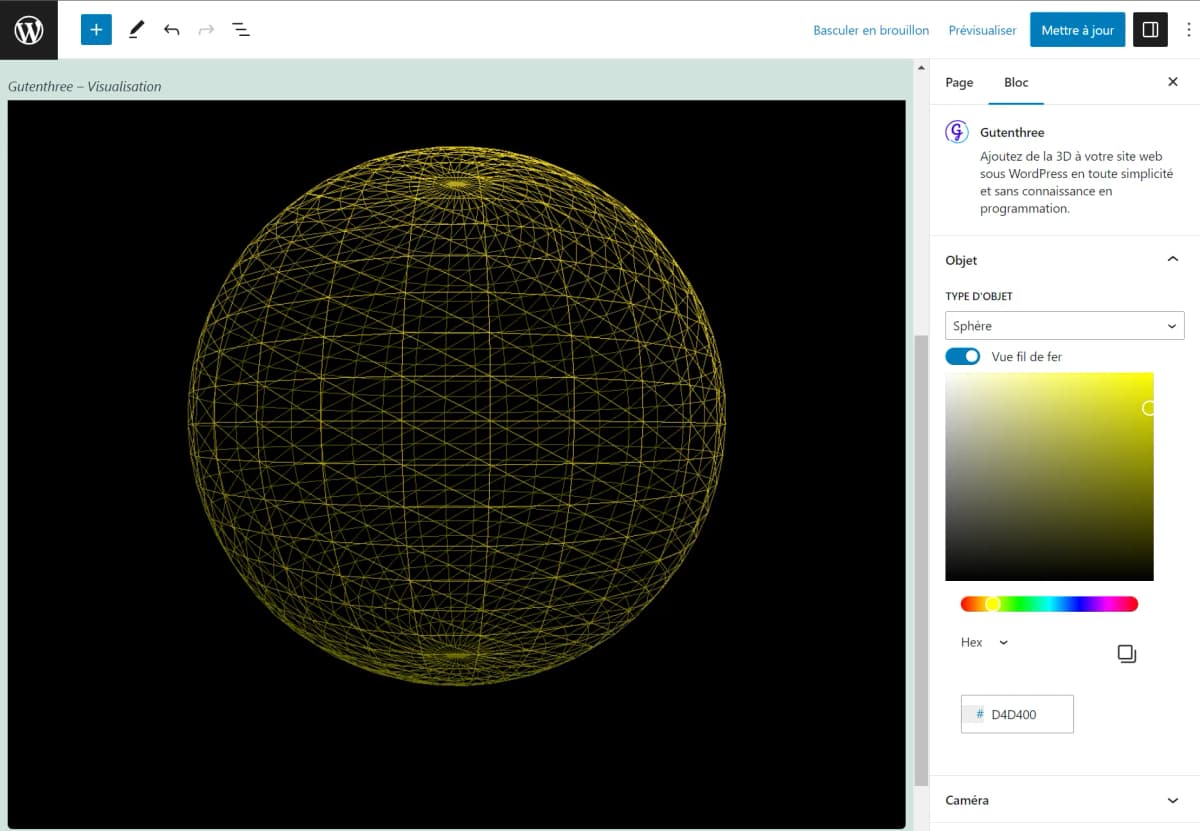Close the settings sidebar with X
Screen dimensions: 1200x831
coord(1173,82)
